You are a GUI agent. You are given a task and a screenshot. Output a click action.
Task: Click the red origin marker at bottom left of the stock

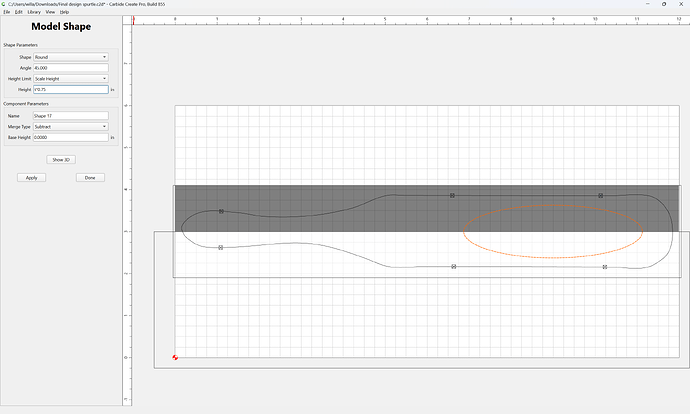175,357
